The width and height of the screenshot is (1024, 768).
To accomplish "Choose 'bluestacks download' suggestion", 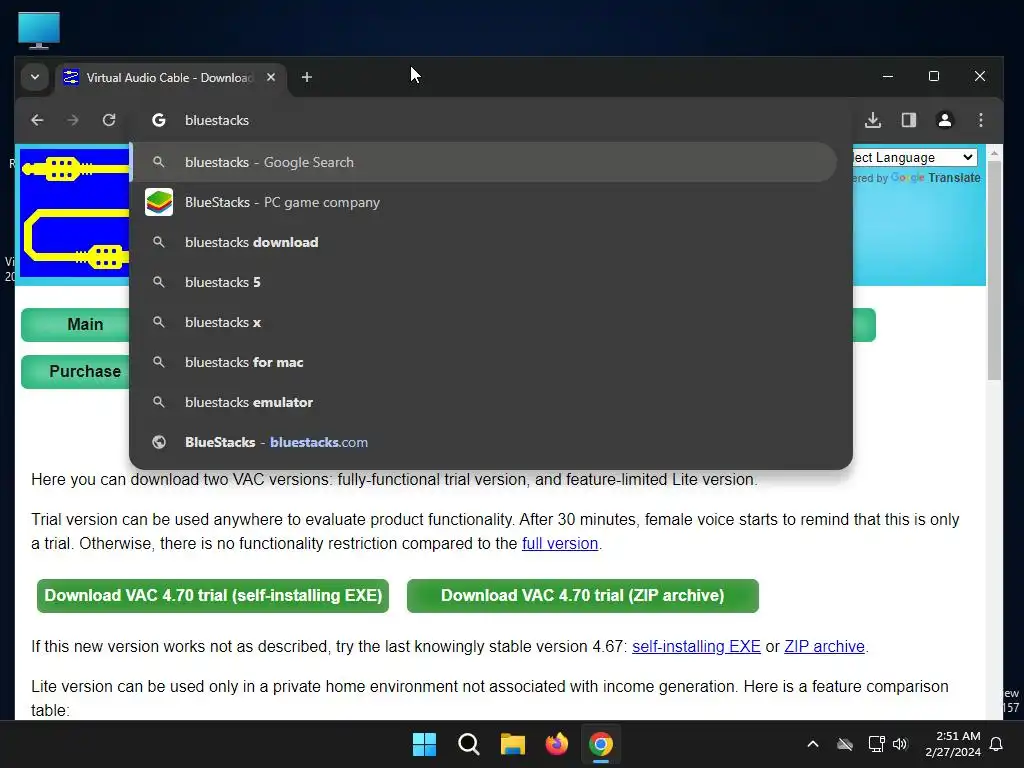I will pyautogui.click(x=483, y=242).
